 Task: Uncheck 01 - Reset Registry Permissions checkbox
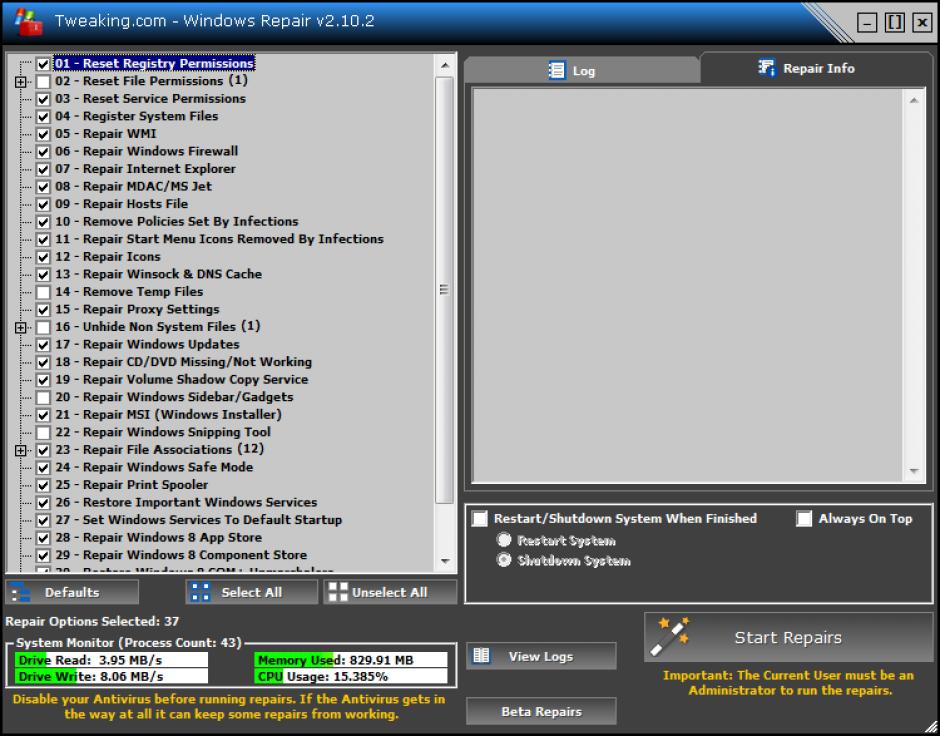(x=43, y=64)
